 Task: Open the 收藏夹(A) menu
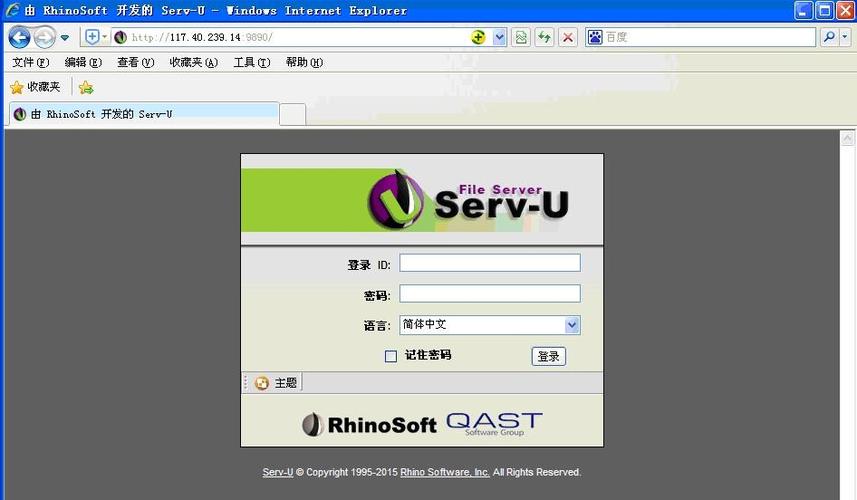coord(193,62)
